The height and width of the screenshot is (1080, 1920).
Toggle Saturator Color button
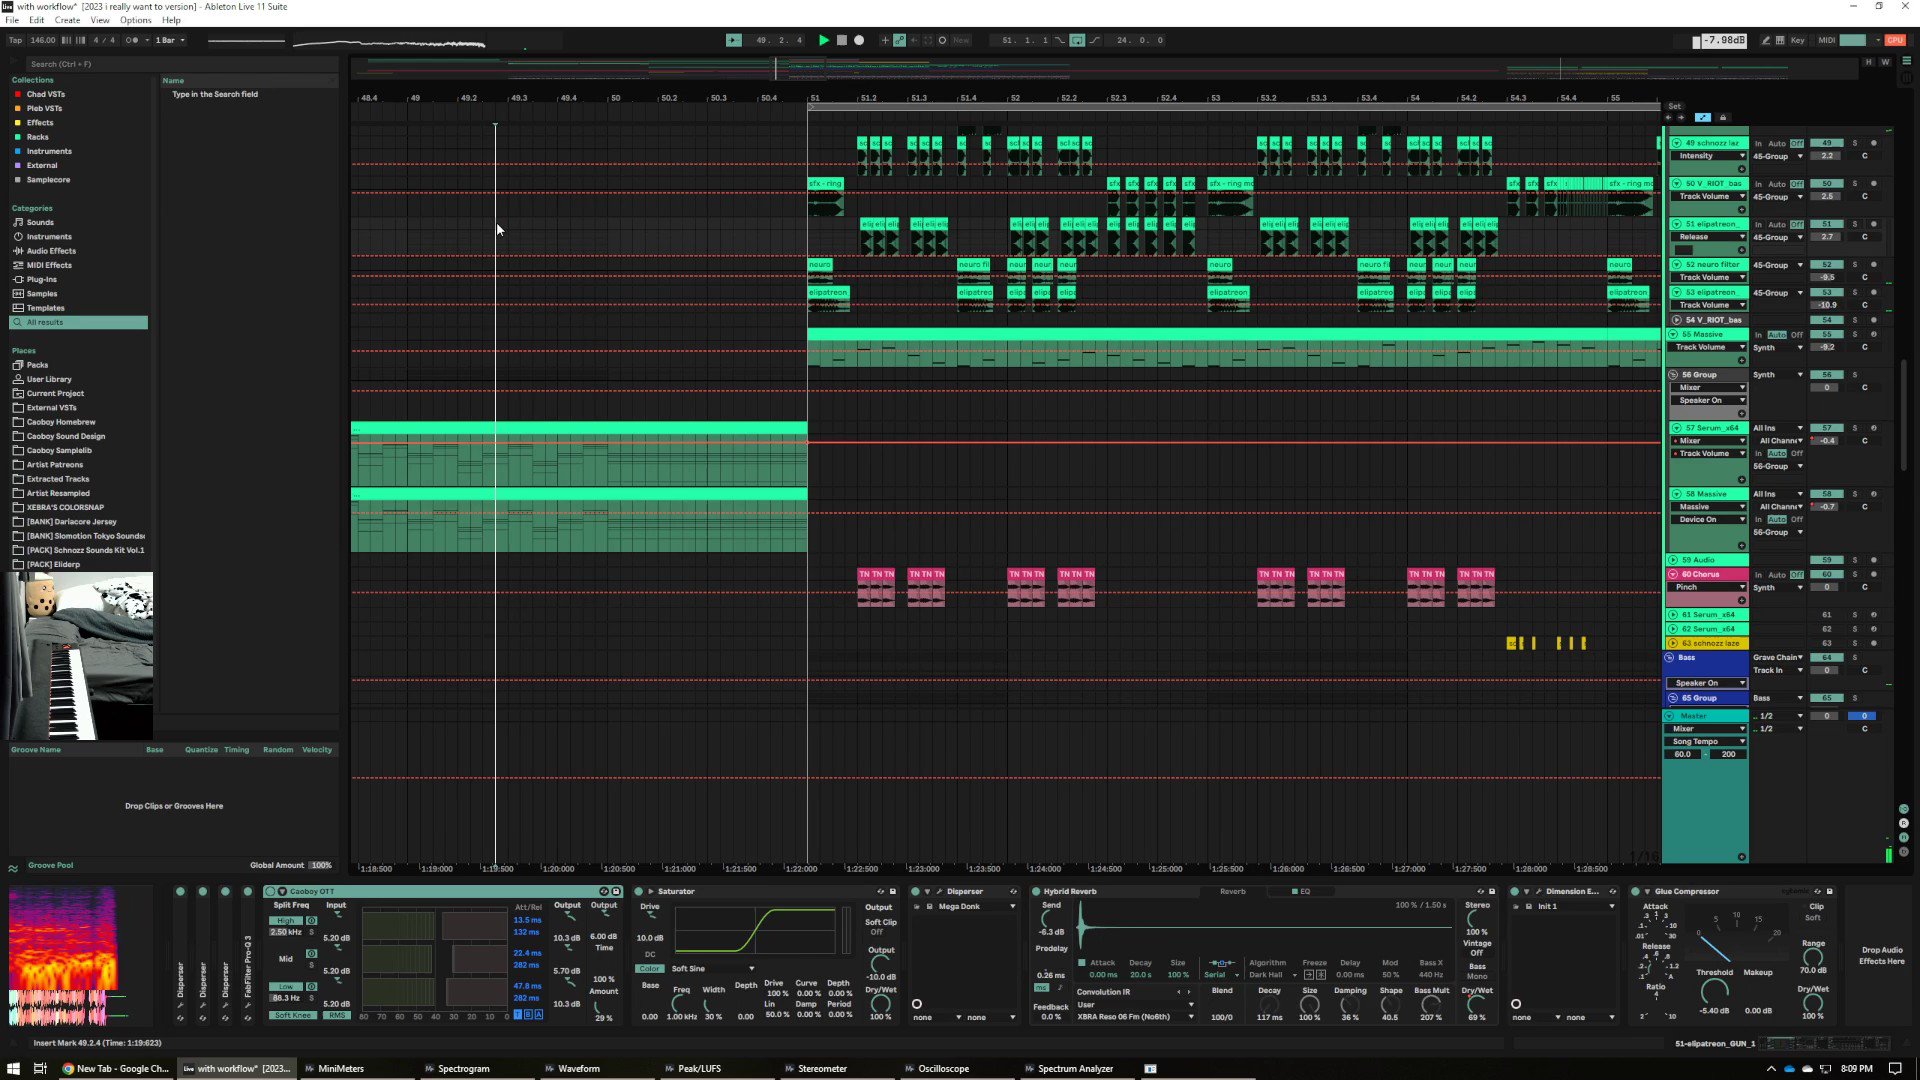point(649,968)
